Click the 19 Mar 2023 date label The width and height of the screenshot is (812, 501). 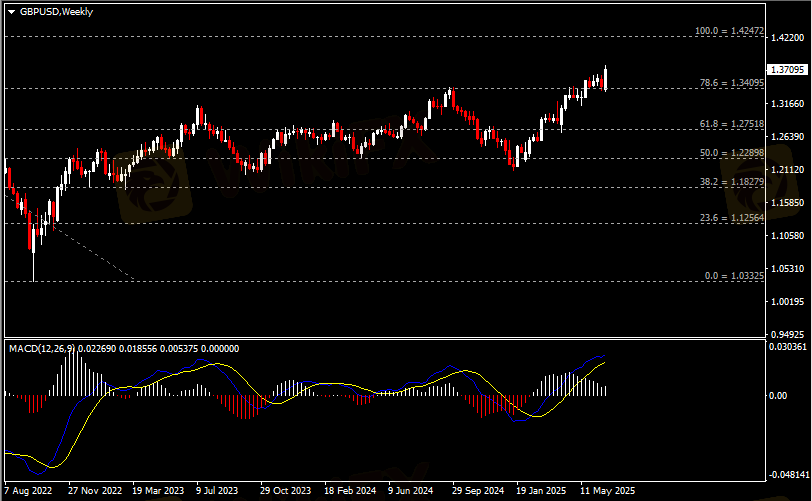pyautogui.click(x=158, y=491)
